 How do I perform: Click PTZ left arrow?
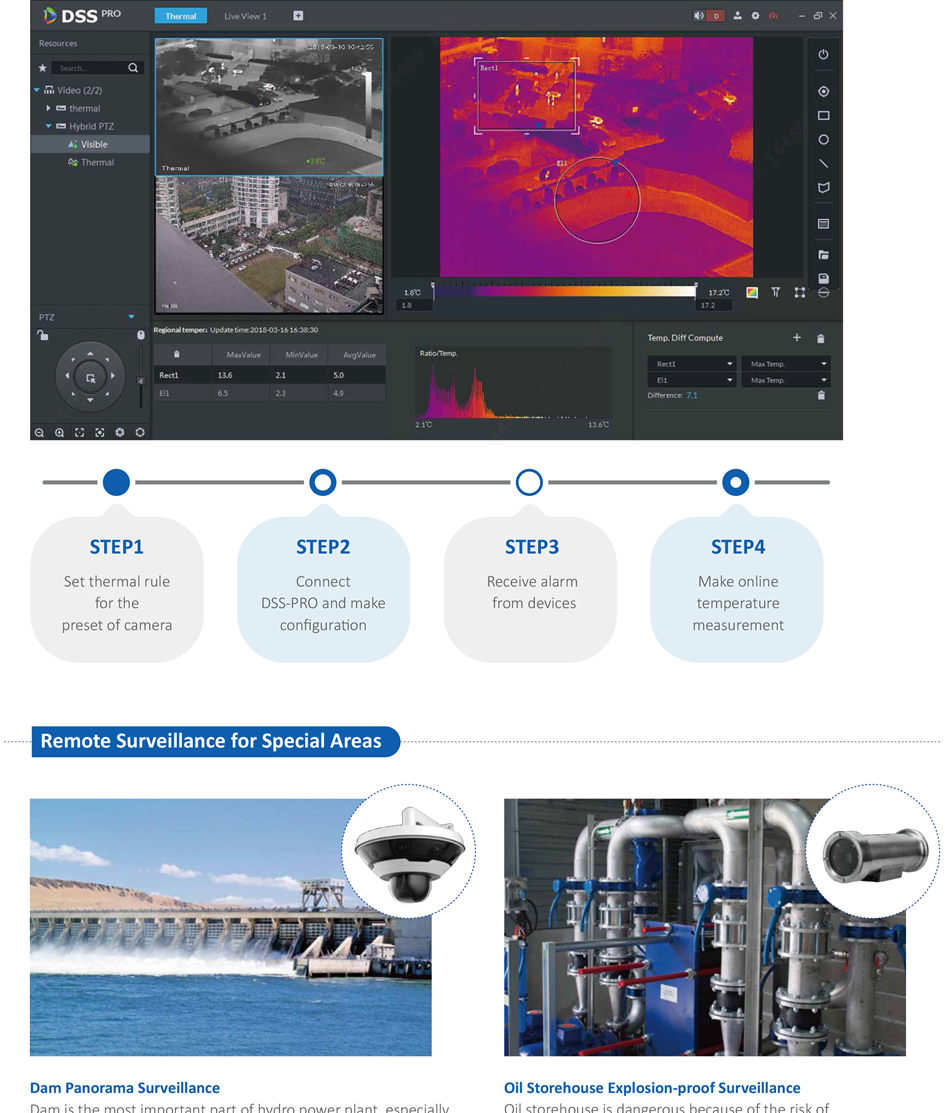pos(67,376)
